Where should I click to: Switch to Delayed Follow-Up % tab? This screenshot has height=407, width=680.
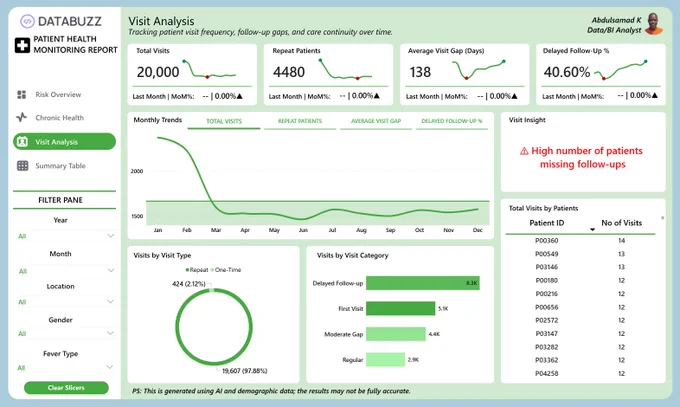click(x=451, y=121)
